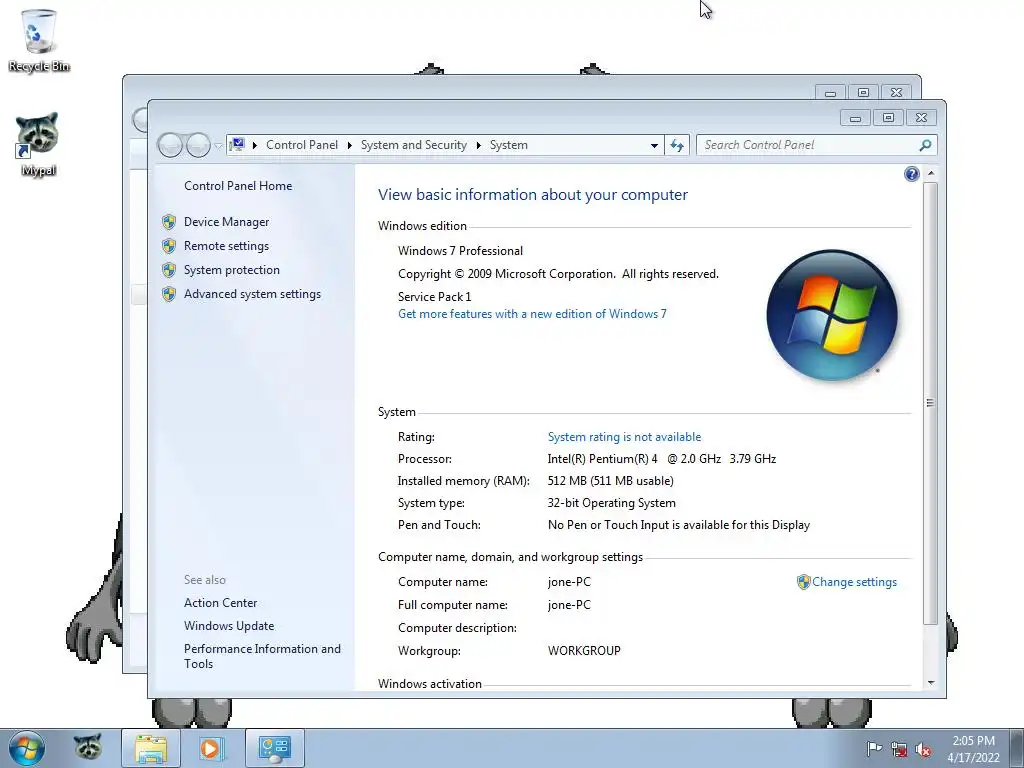This screenshot has width=1024, height=768.
Task: Open Mypal raccoon icon in taskbar
Action: (x=88, y=748)
